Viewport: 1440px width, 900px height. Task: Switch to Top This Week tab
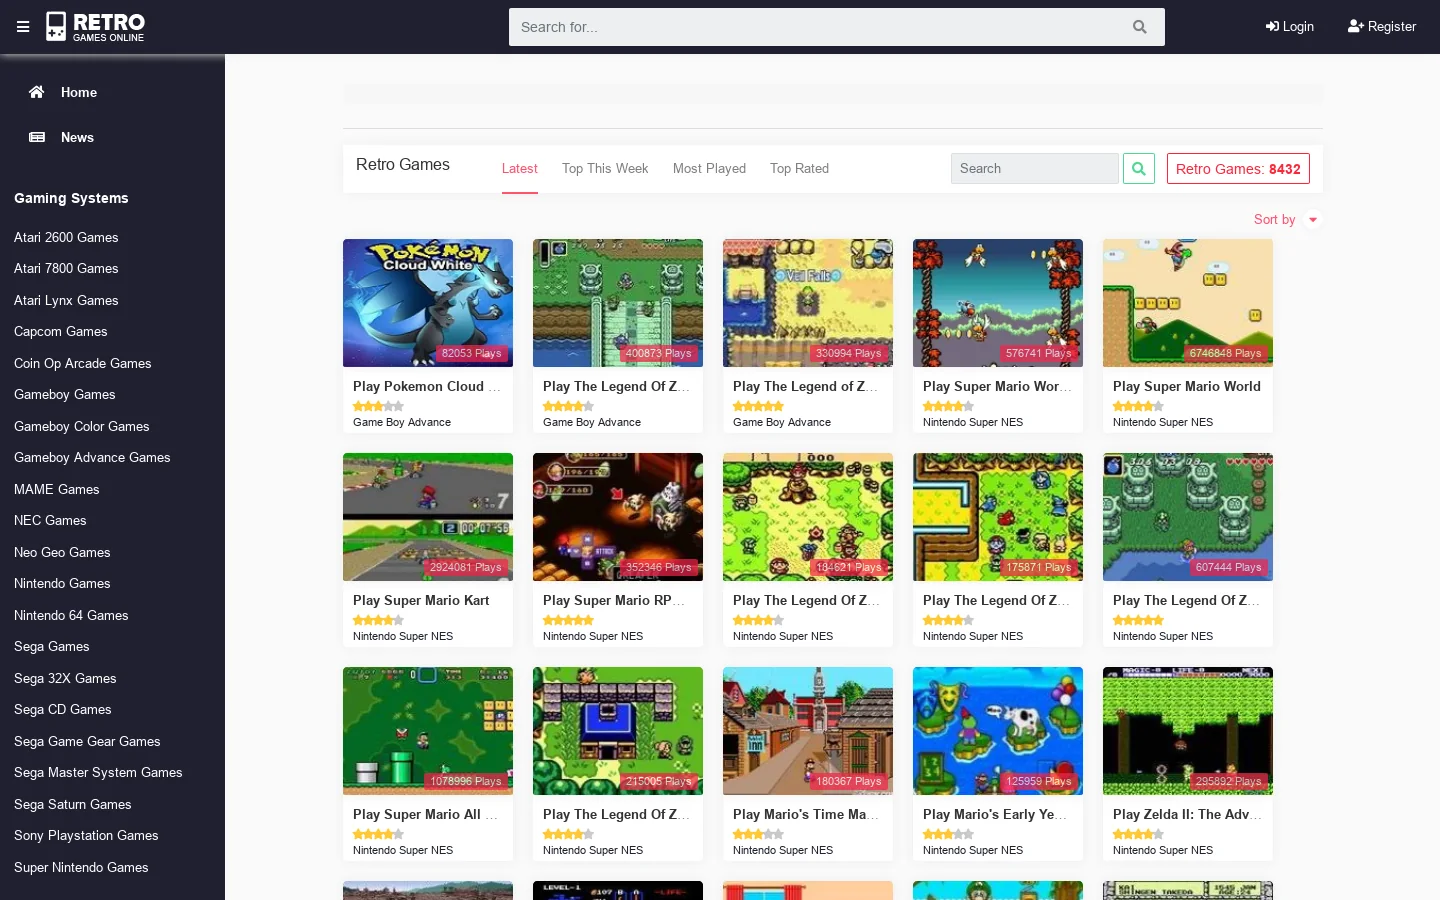tap(605, 168)
